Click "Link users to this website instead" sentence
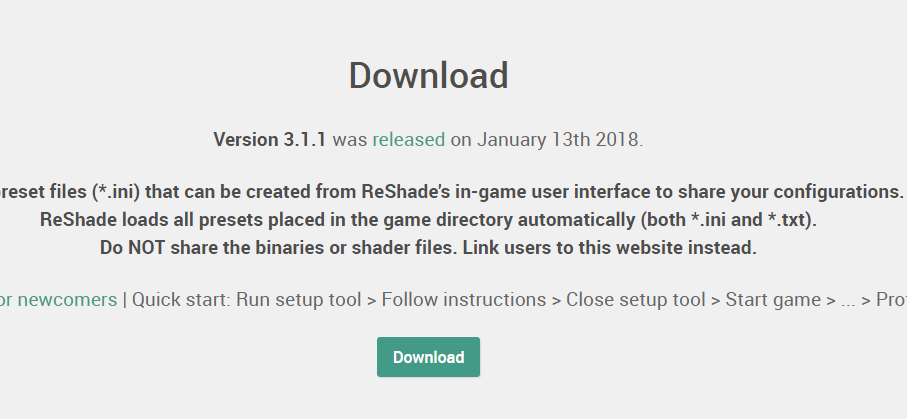This screenshot has height=419, width=907. tap(638, 247)
